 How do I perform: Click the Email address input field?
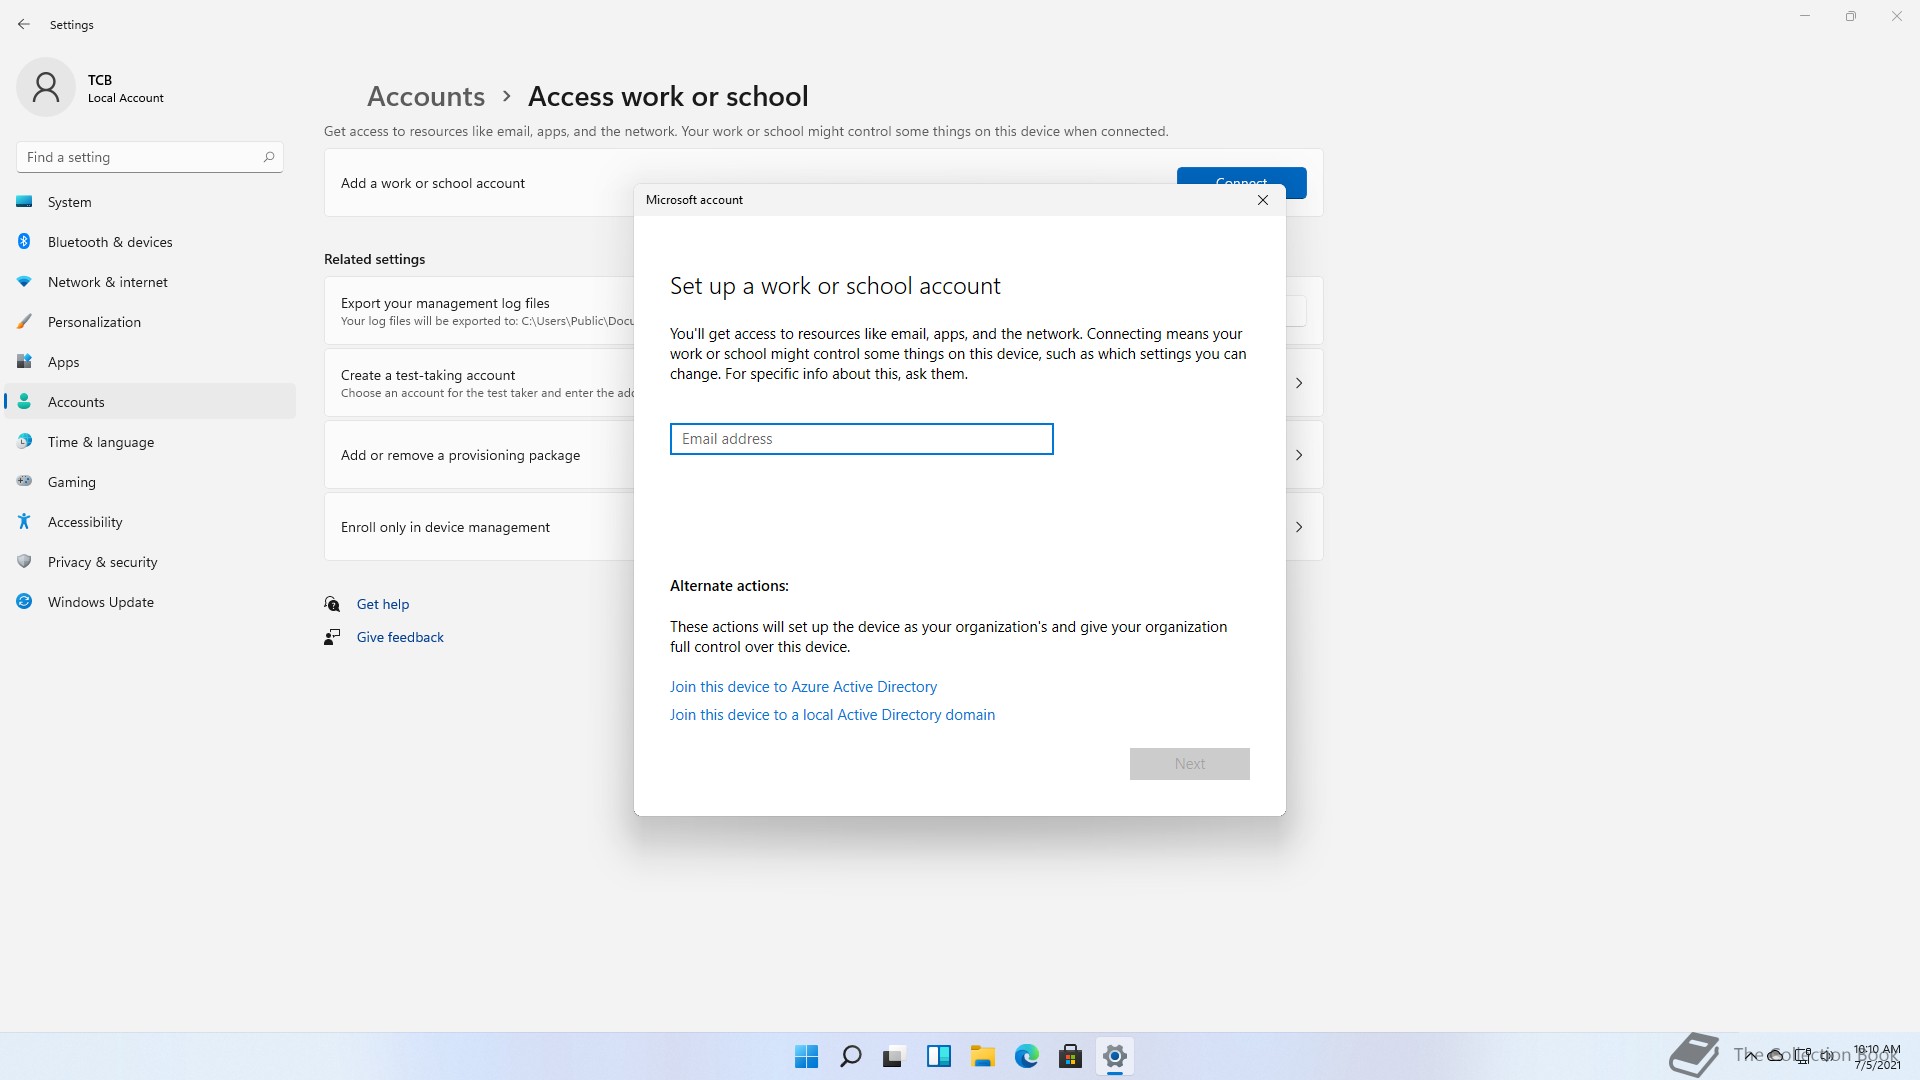[x=861, y=439]
